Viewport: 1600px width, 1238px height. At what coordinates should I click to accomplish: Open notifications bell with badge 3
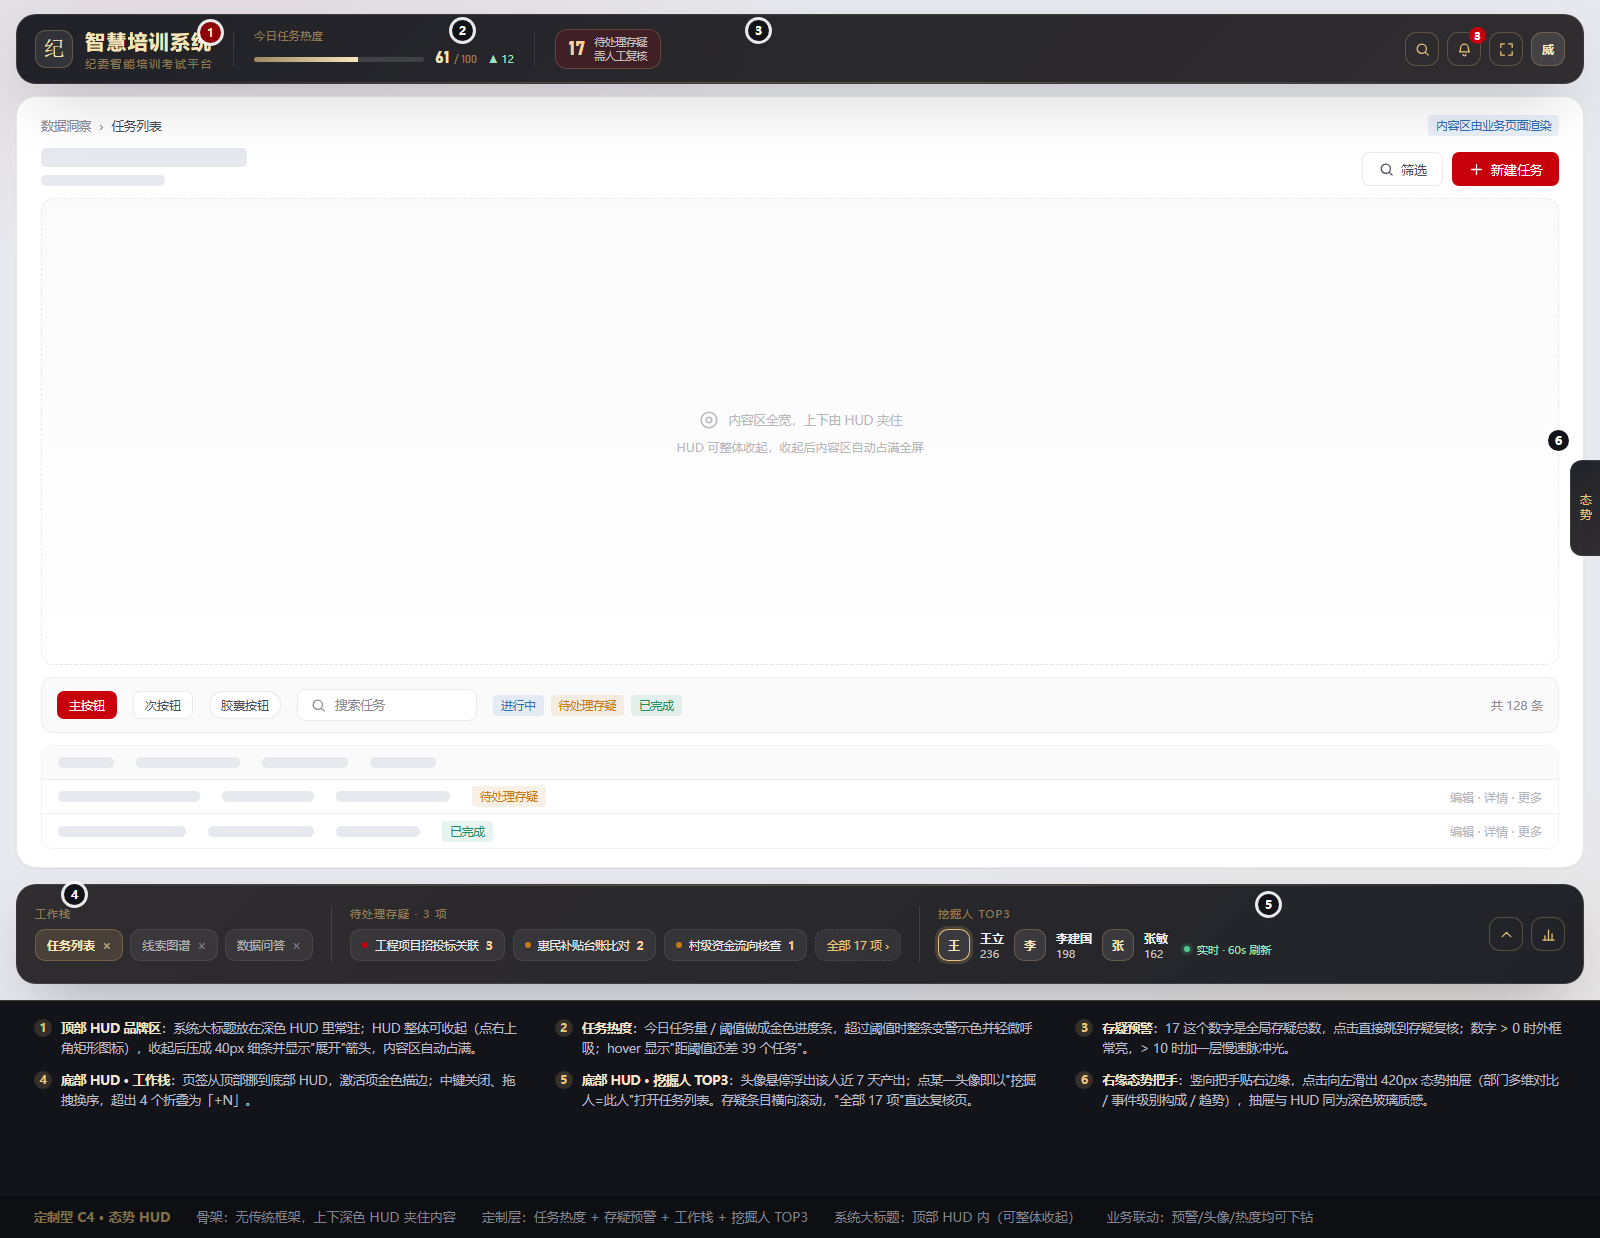tap(1464, 49)
